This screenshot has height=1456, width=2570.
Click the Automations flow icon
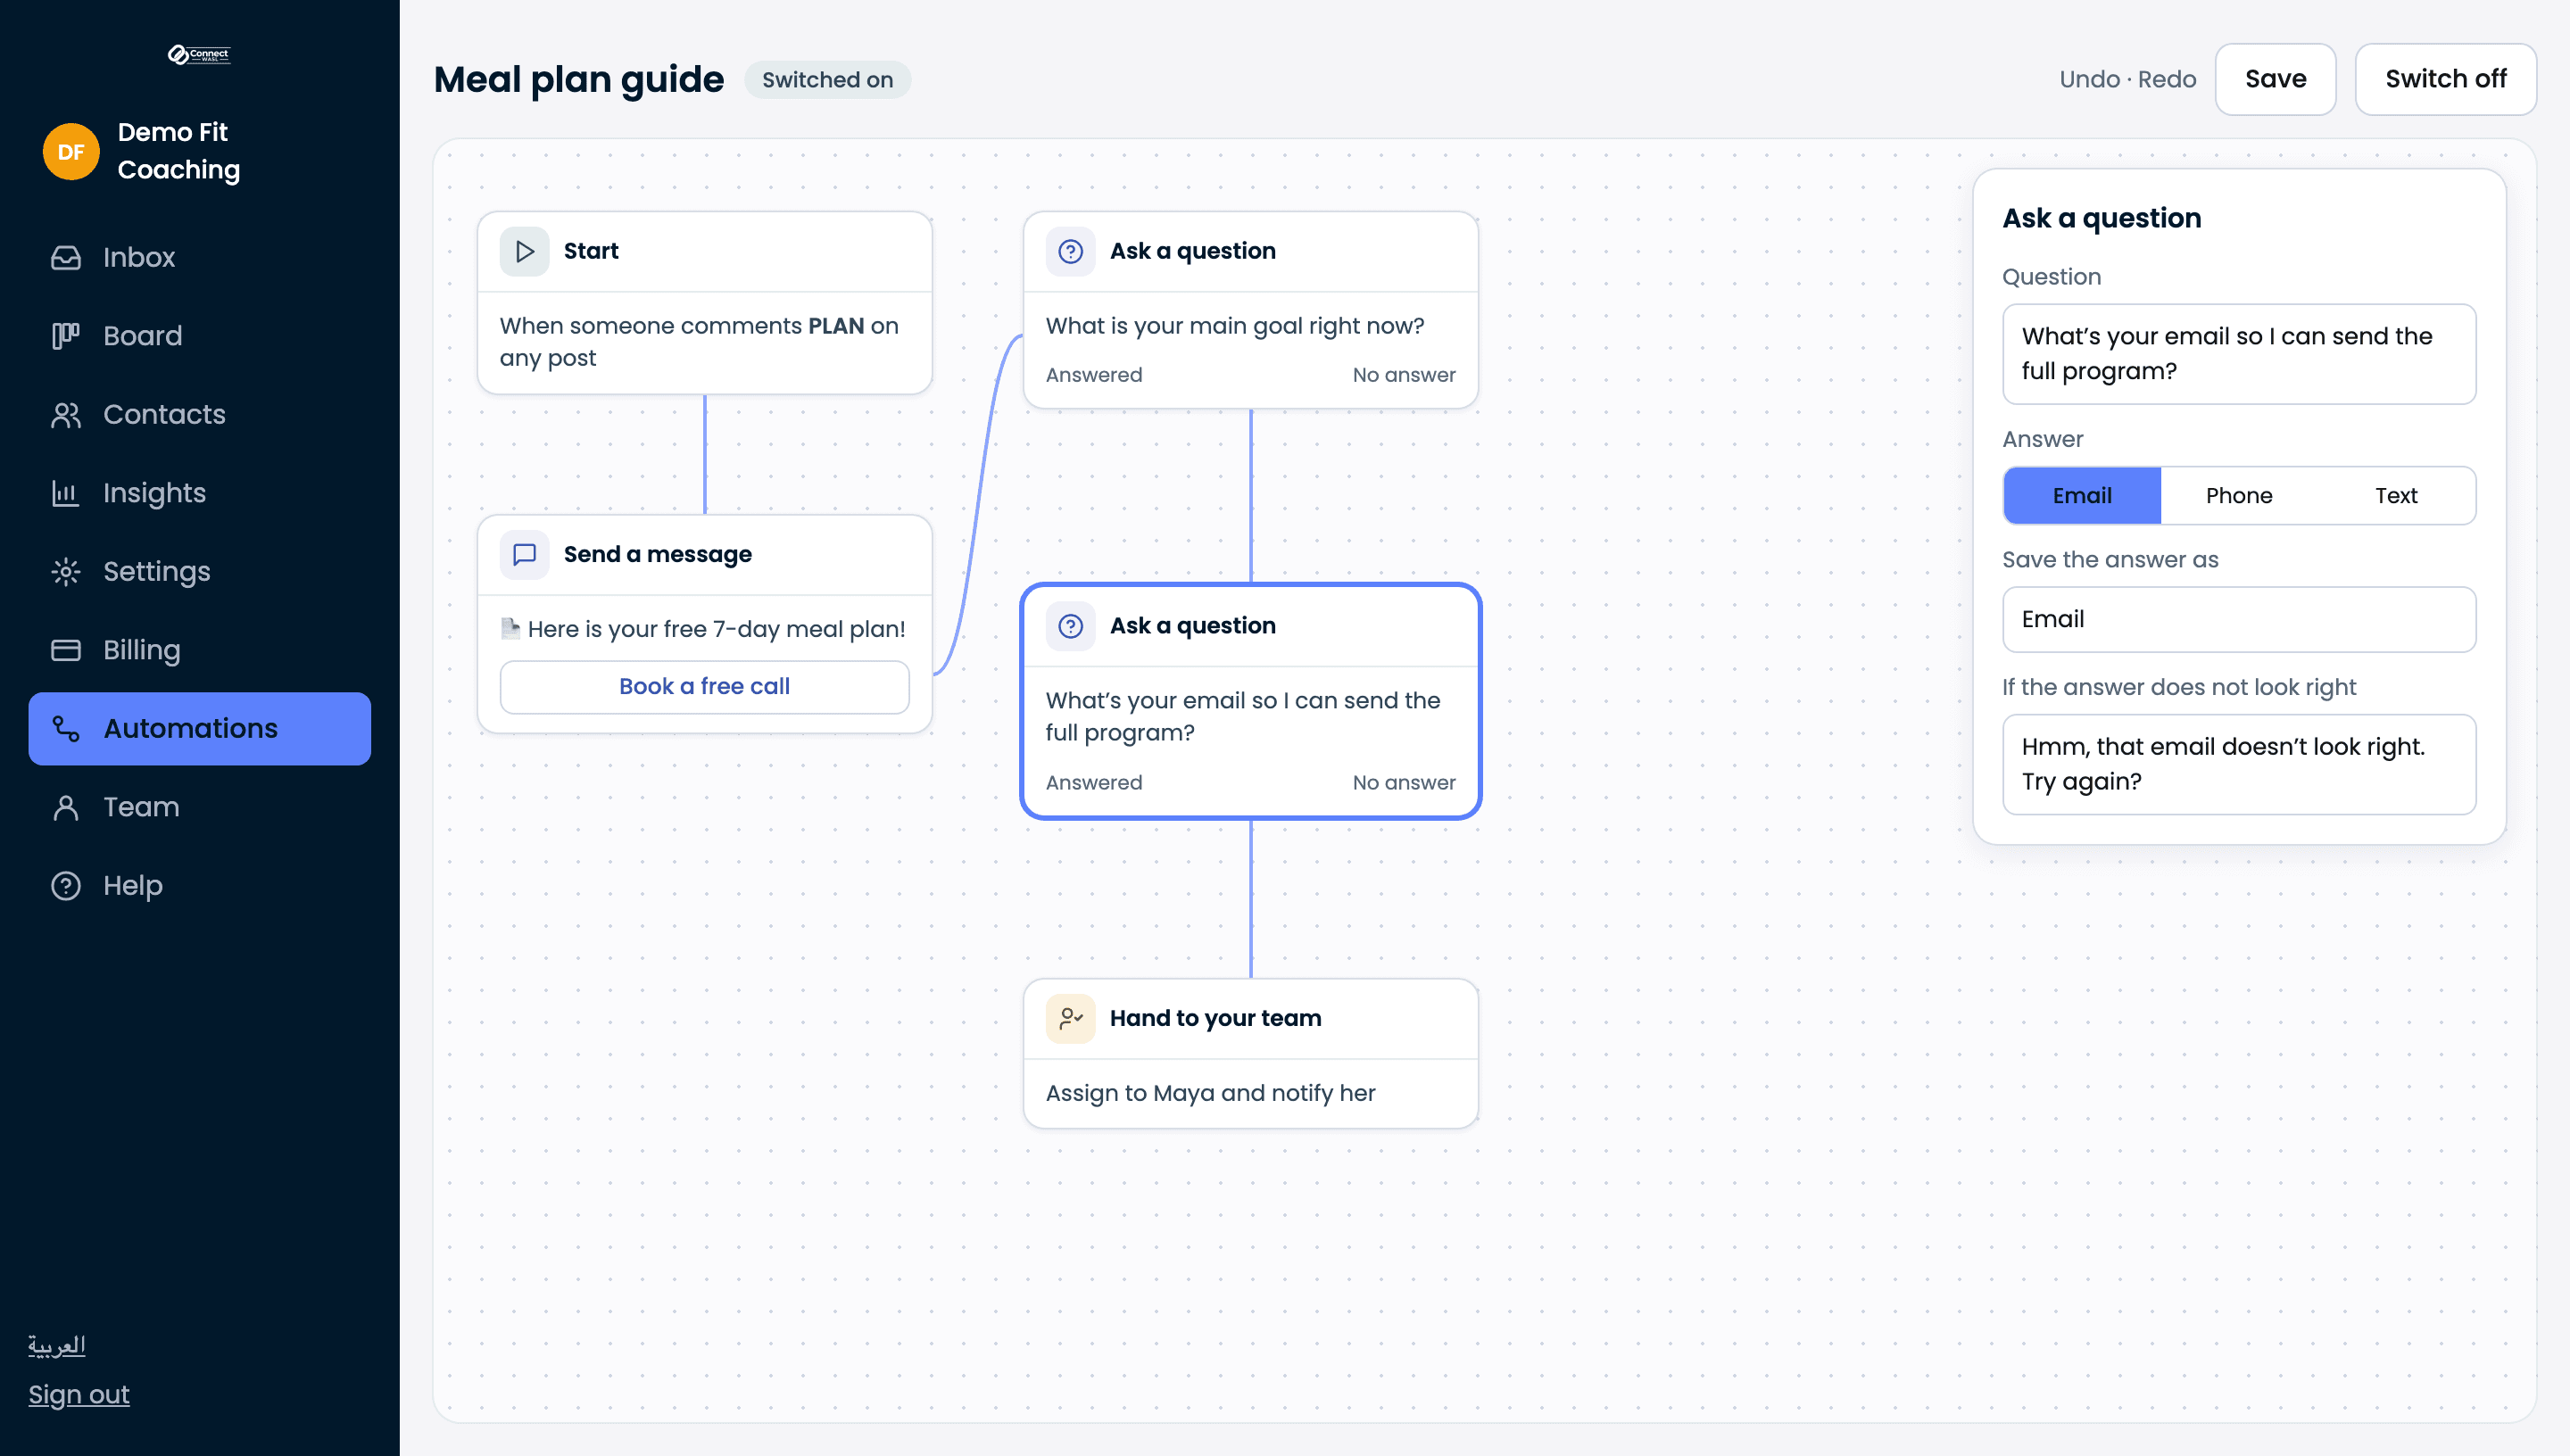tap(66, 729)
